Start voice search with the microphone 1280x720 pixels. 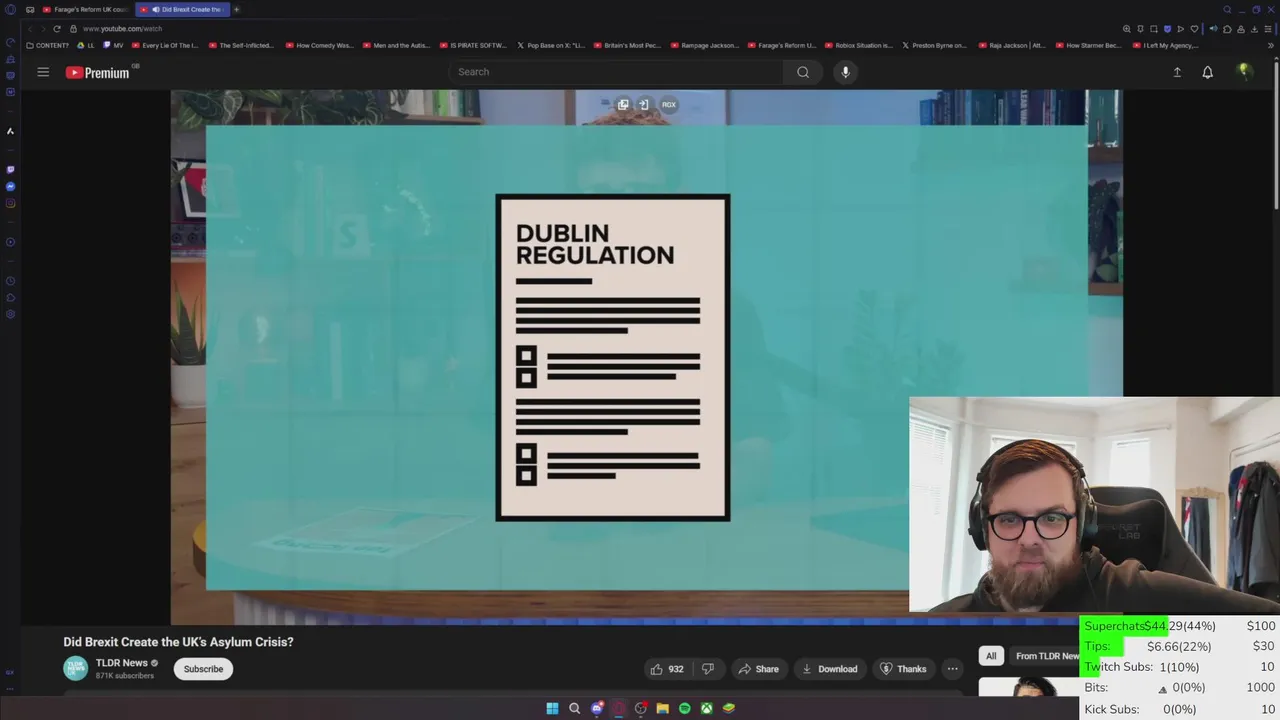[x=845, y=72]
